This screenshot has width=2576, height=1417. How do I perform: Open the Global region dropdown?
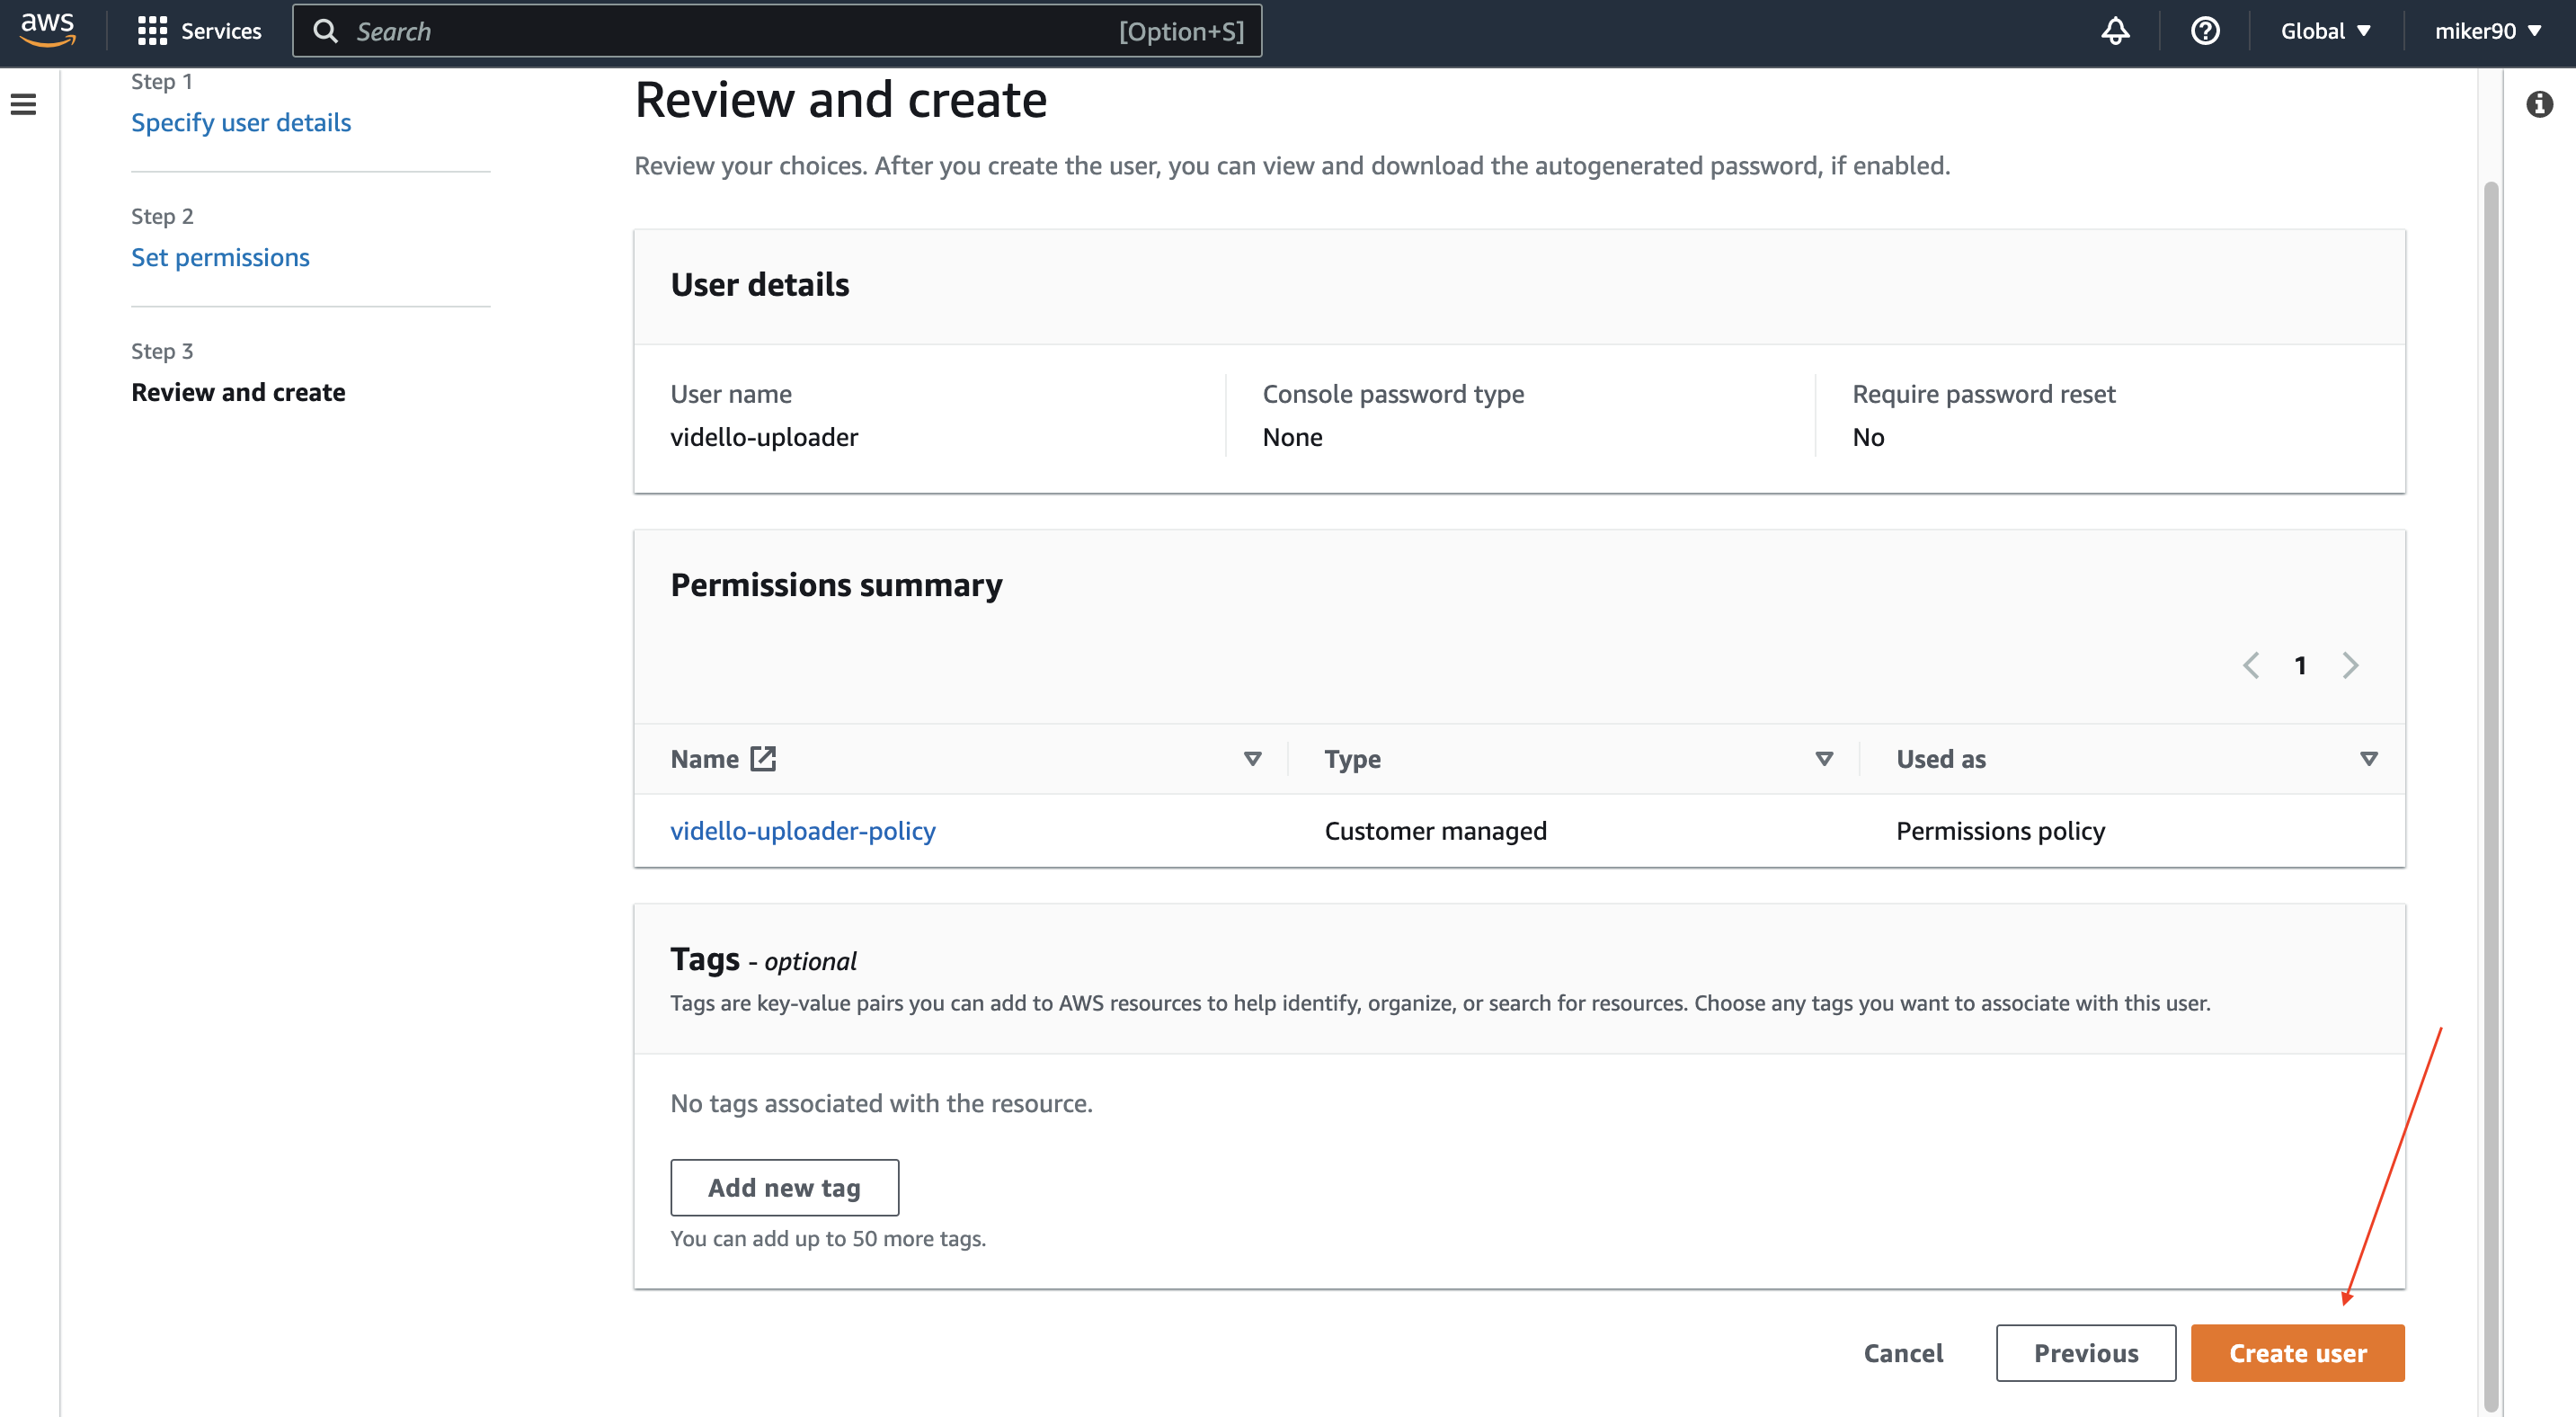pyautogui.click(x=2326, y=31)
